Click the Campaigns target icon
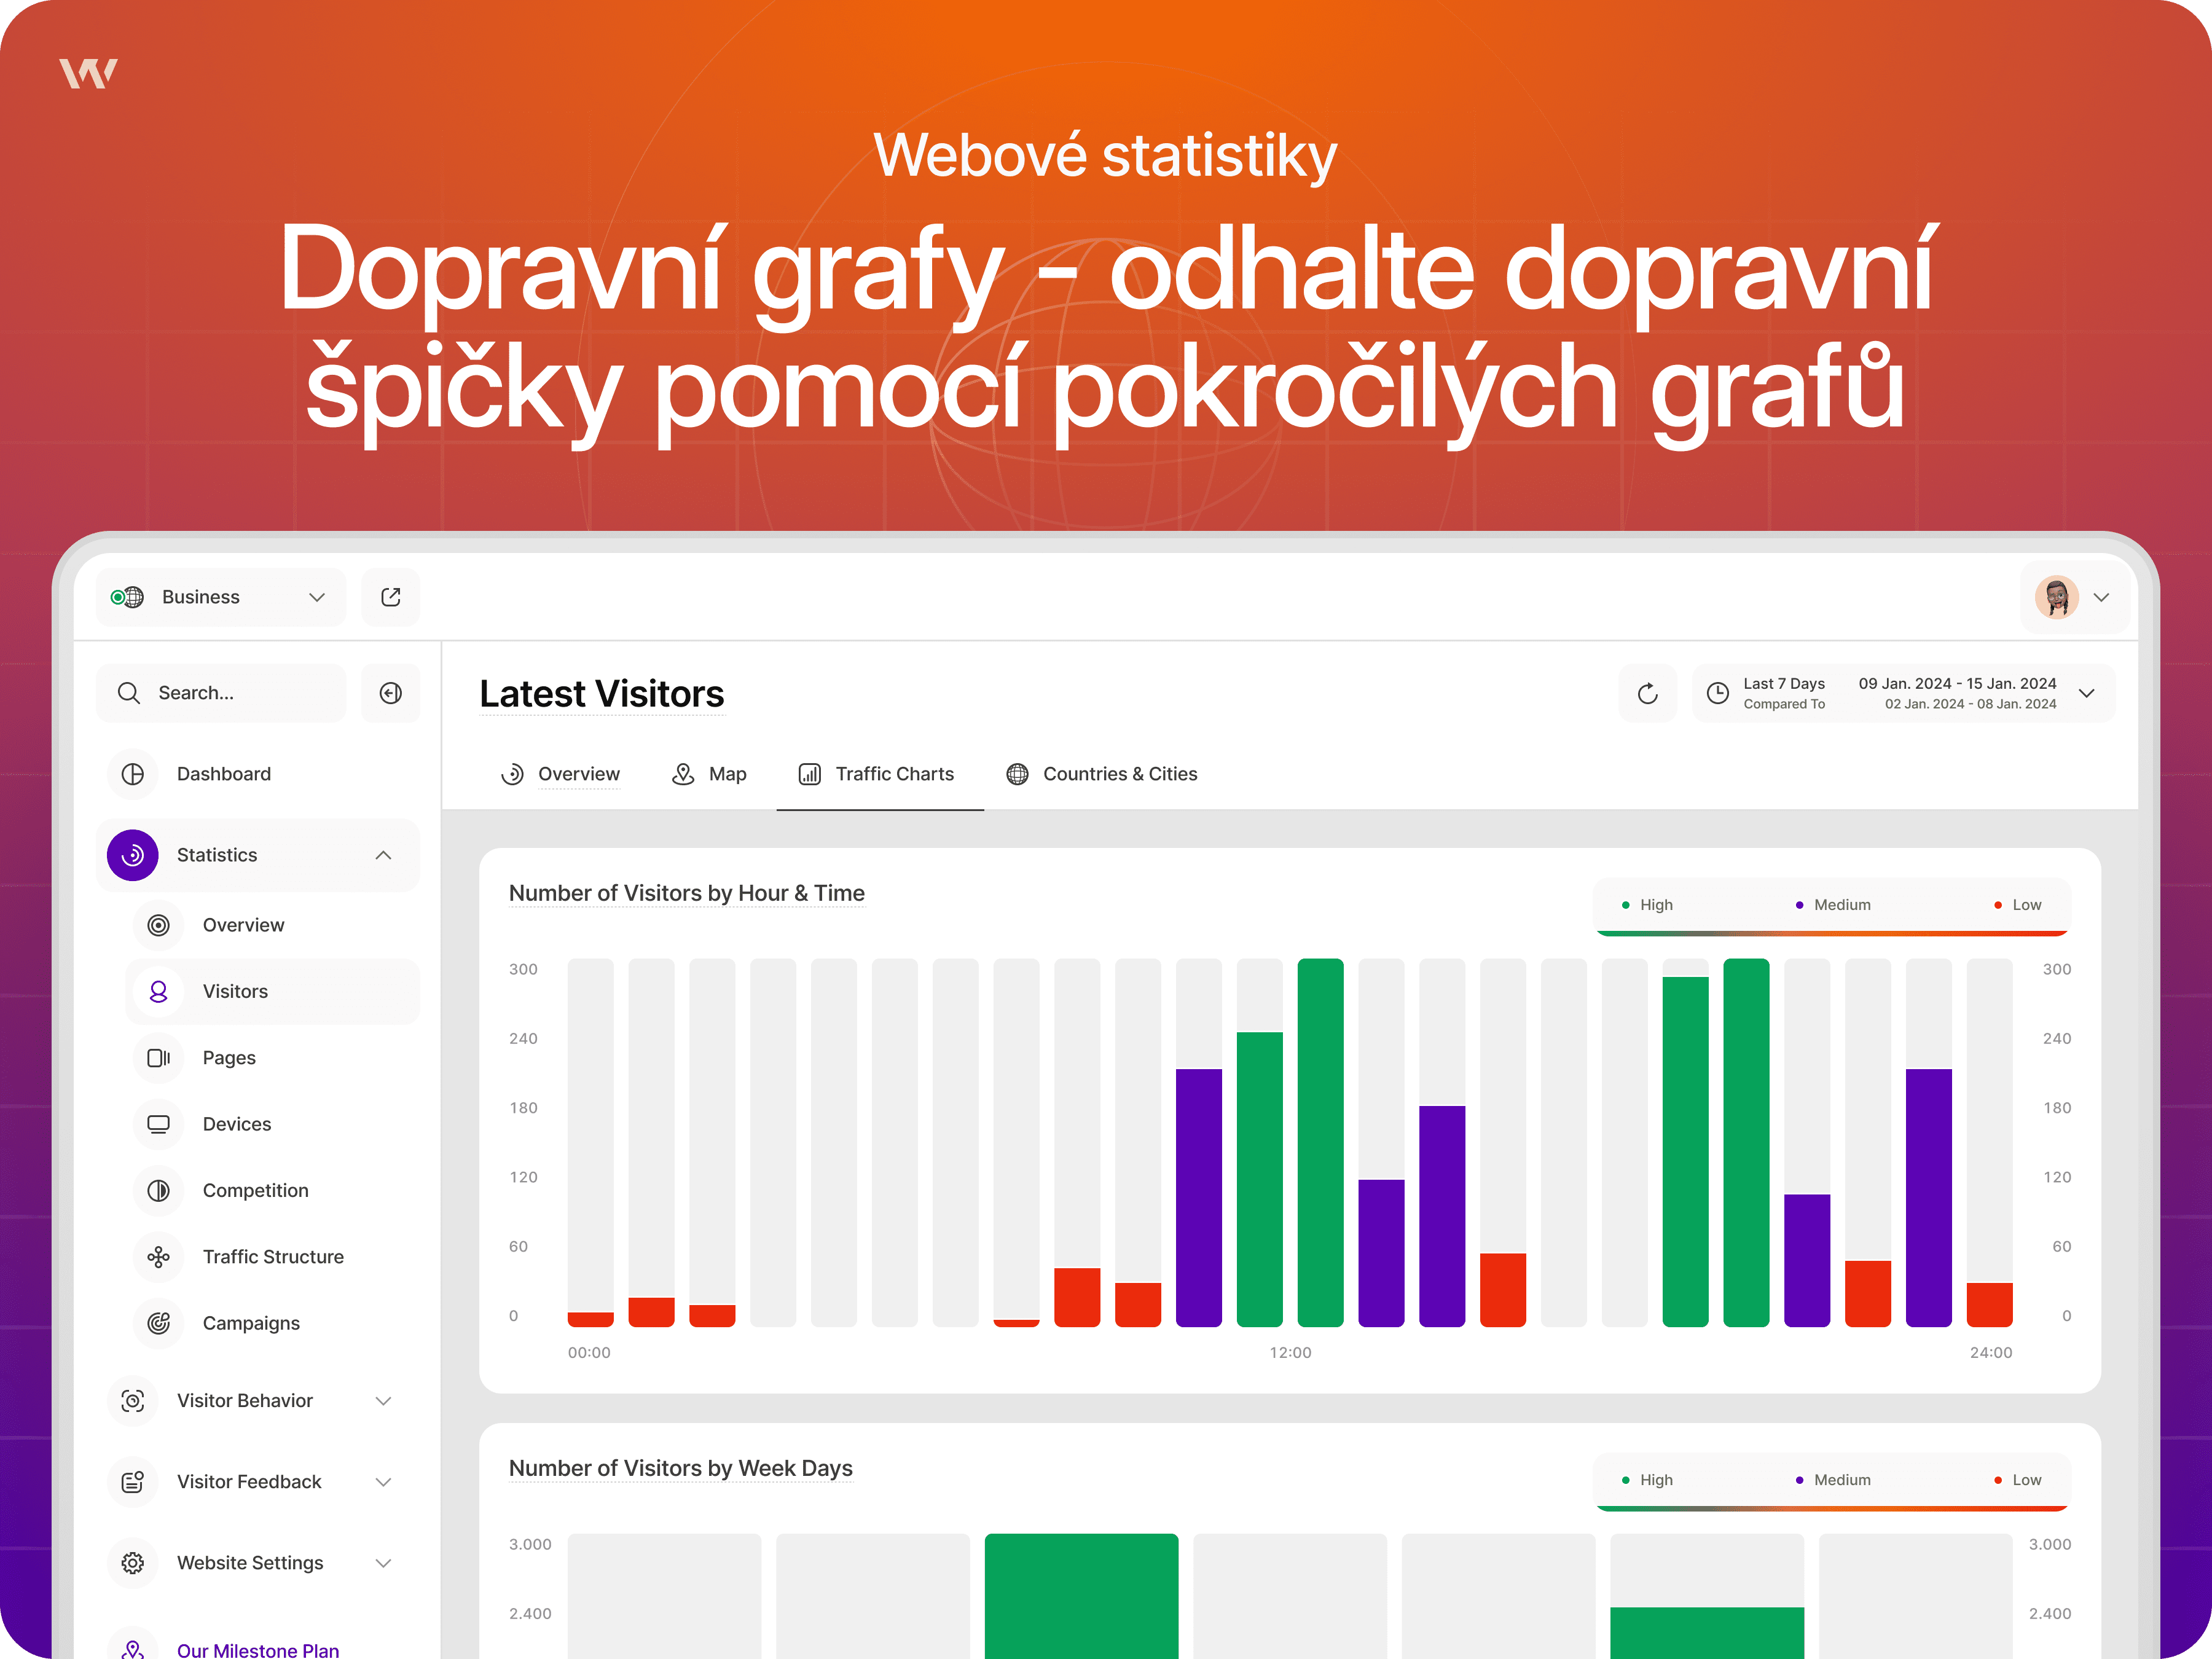Viewport: 2212px width, 1659px height. coord(158,1323)
